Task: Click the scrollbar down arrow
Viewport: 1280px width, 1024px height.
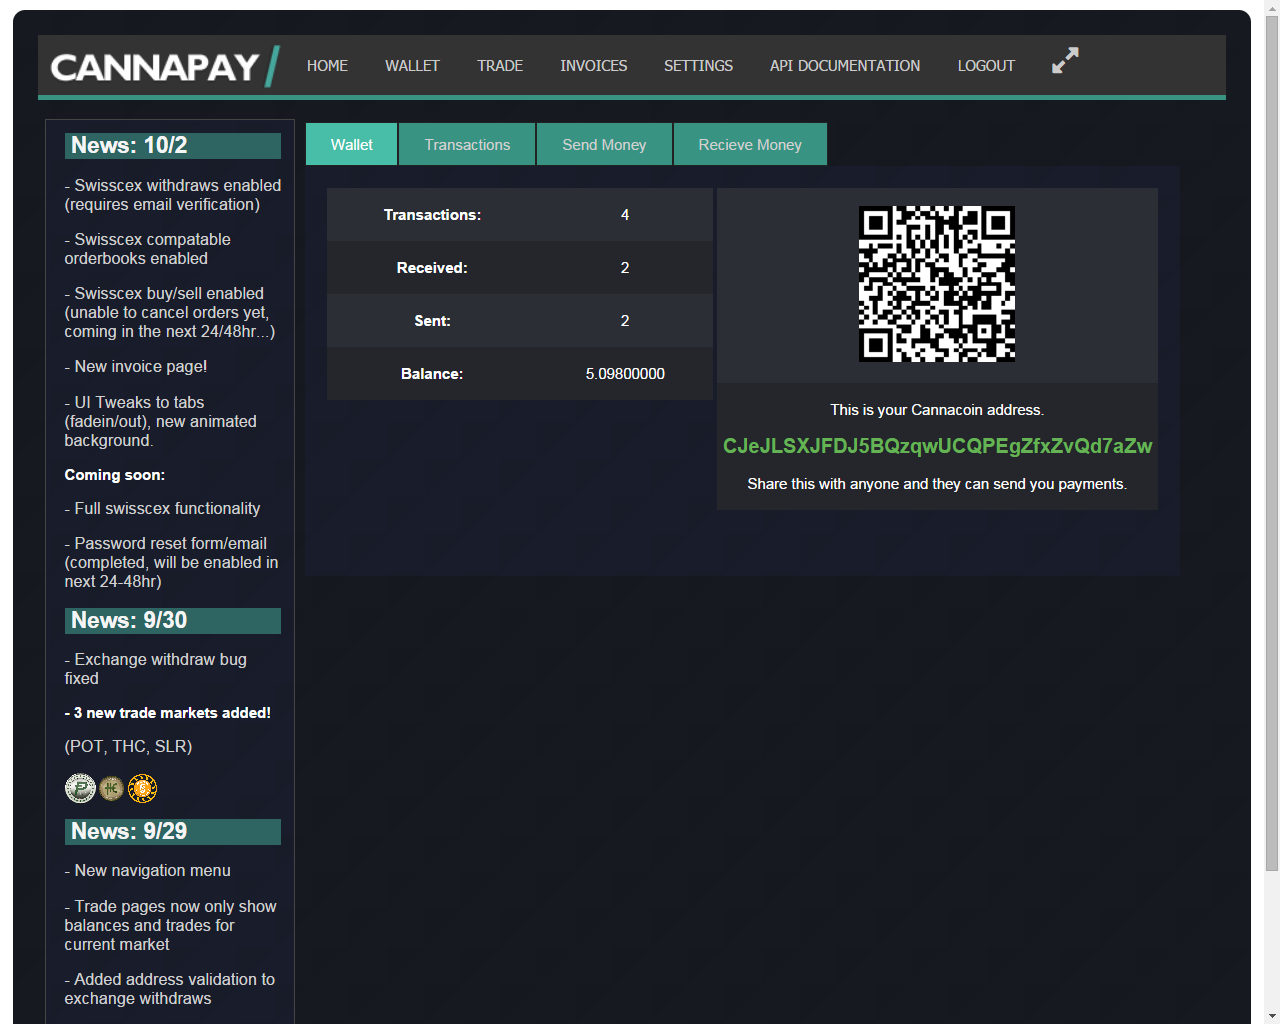Action: tap(1271, 1015)
